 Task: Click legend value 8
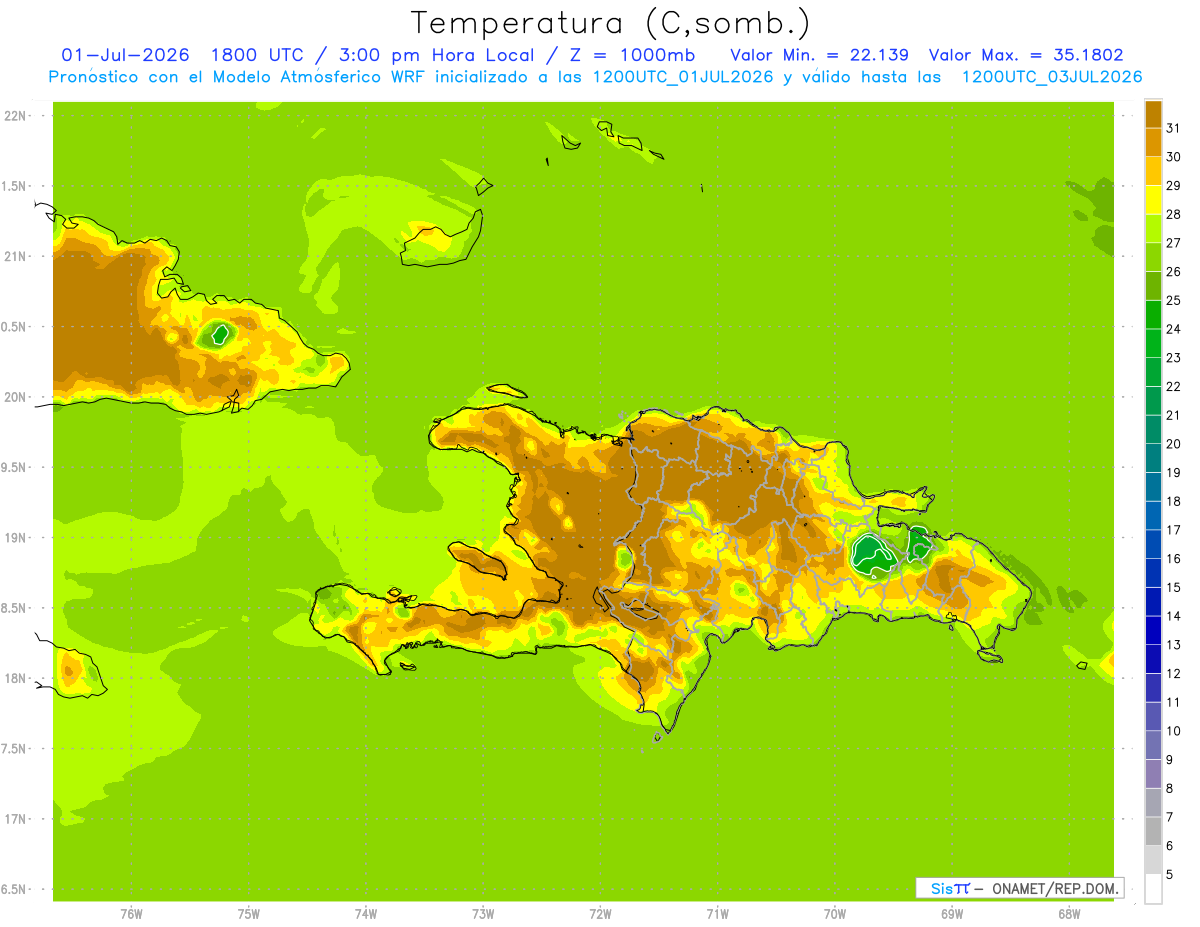1170,789
